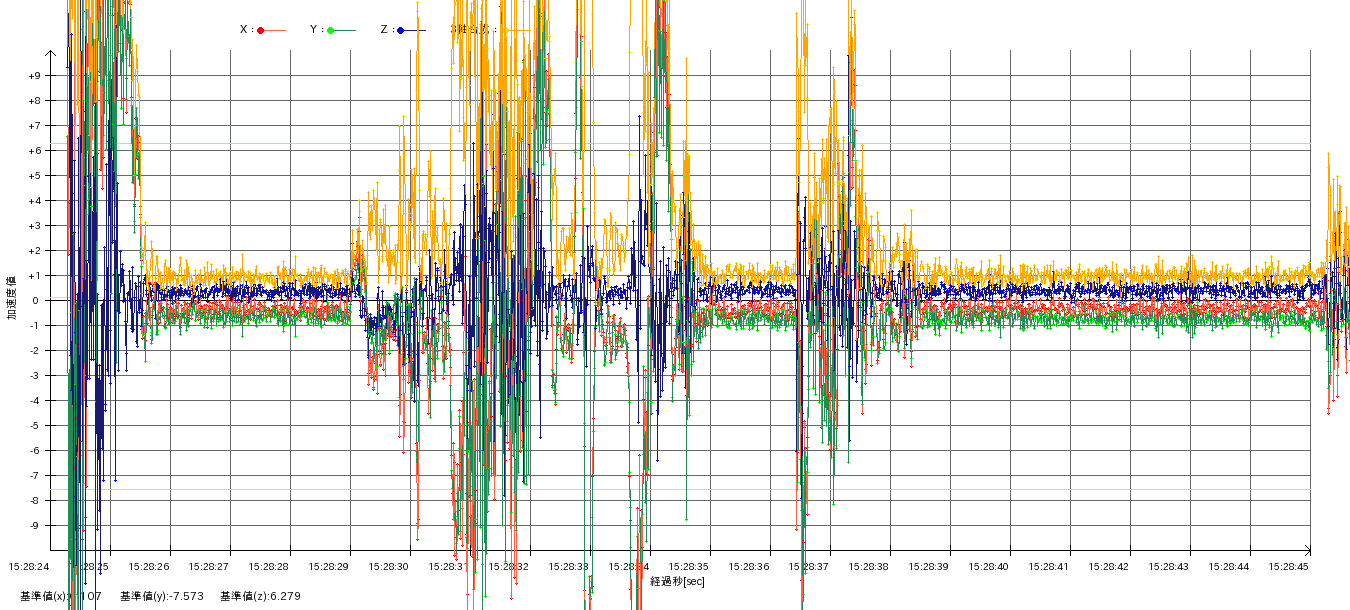Viewport: 1350px width, 610px height.
Task: Select the 15:28:45 time tick label
Action: point(1289,566)
